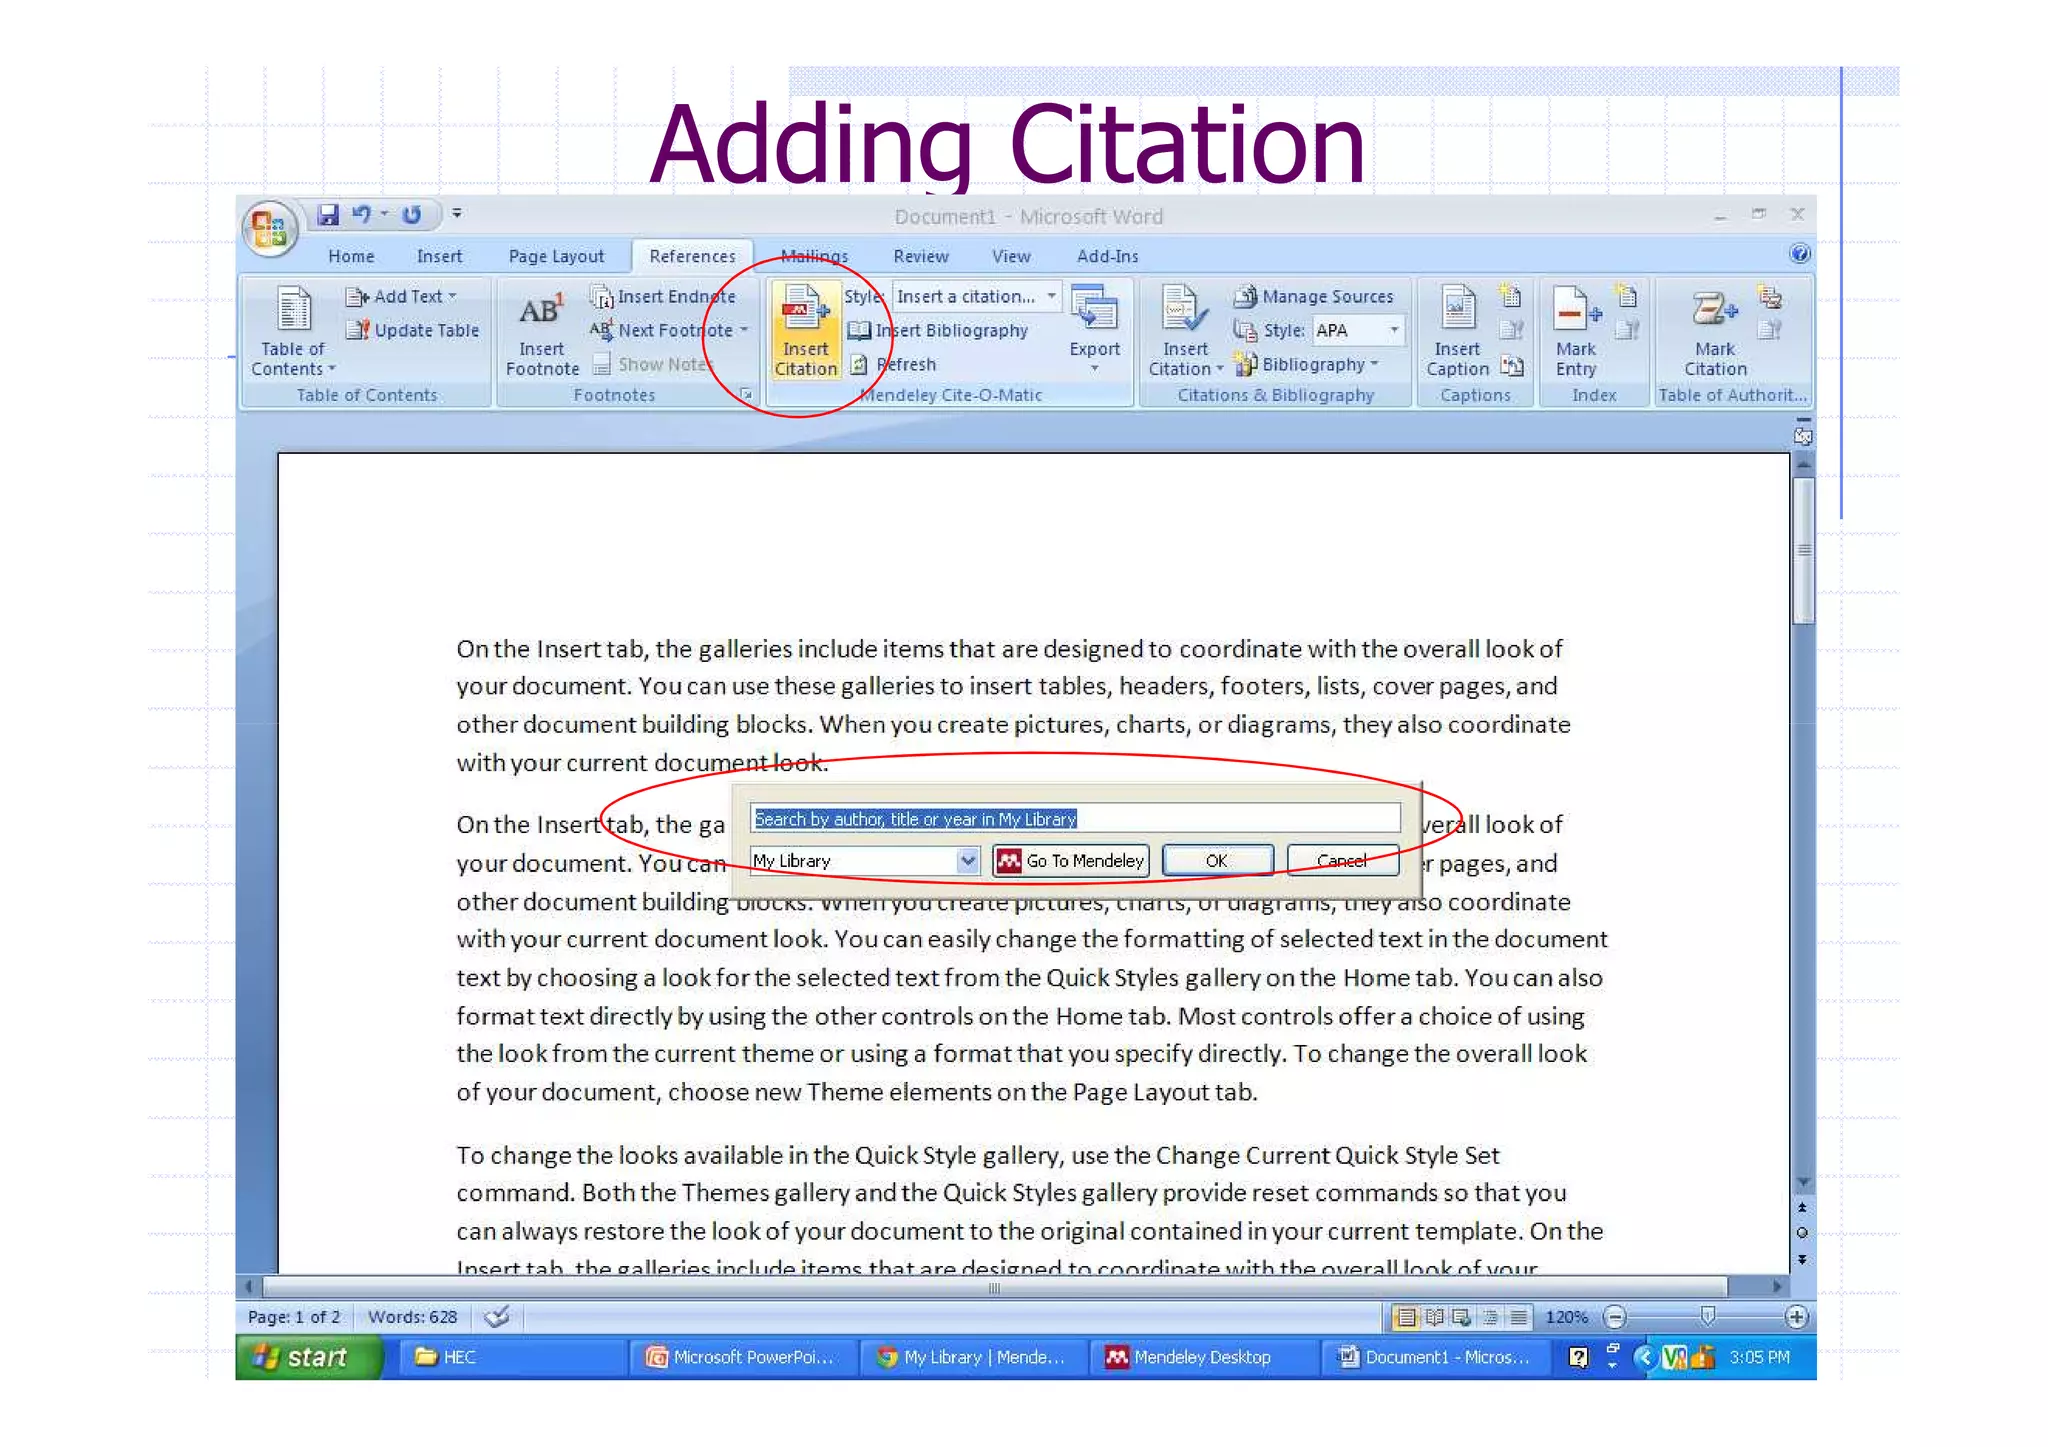The height and width of the screenshot is (1447, 2048).
Task: Open My Library Mendeley browser taskbar item
Action: point(974,1357)
